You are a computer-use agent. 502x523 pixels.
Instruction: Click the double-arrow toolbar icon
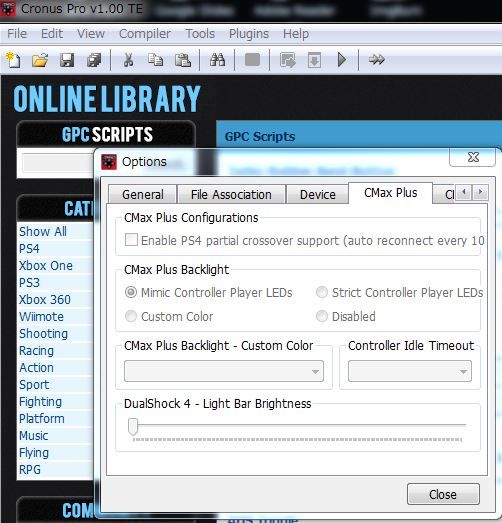[377, 60]
